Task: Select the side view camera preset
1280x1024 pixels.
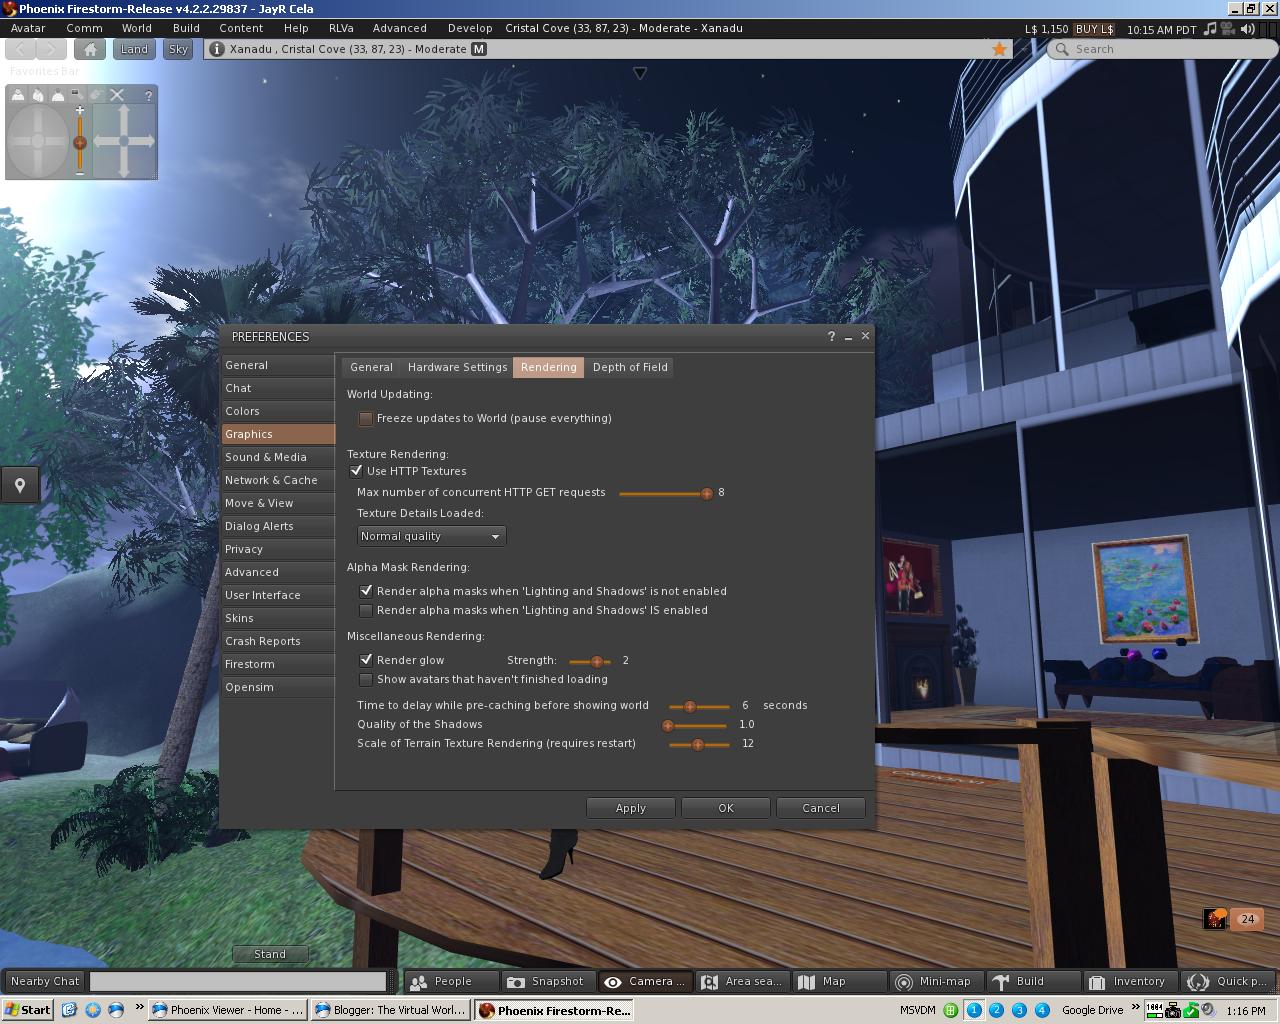Action: pos(38,95)
